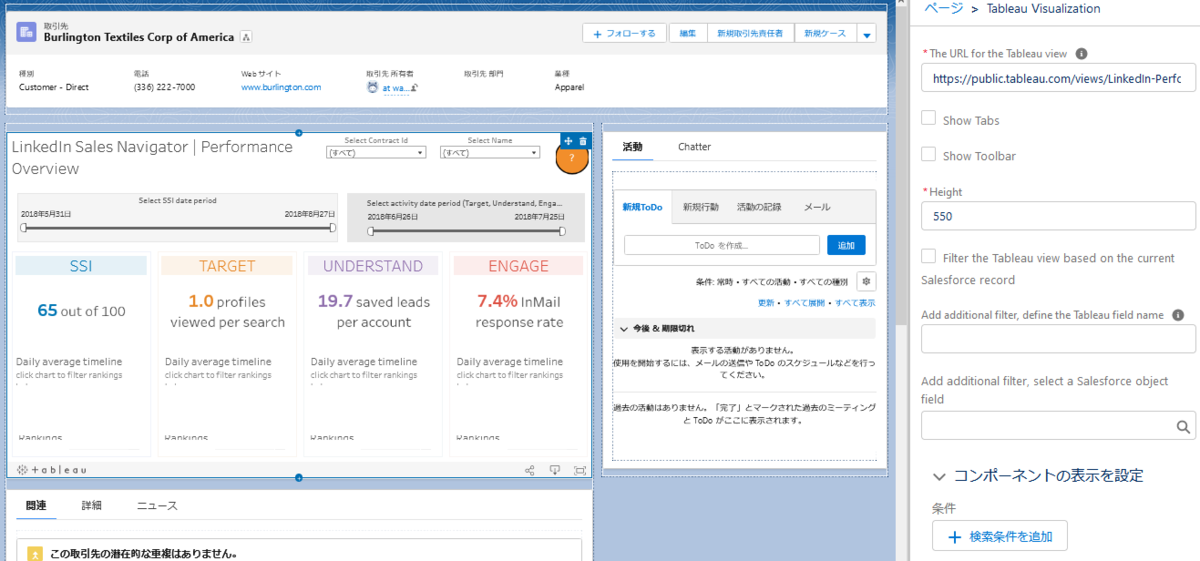Click top resize handle of Tableau component

[299, 133]
